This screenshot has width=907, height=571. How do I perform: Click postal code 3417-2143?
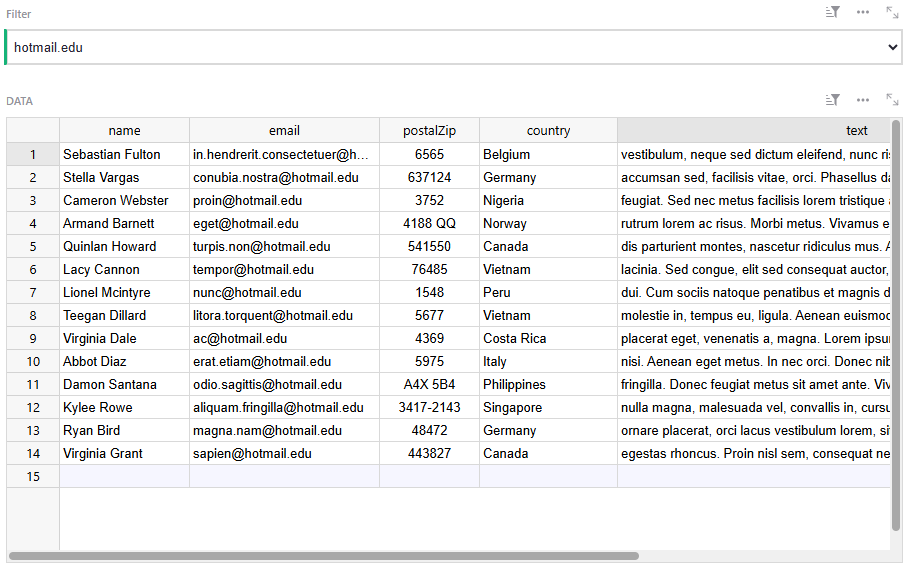click(x=429, y=407)
